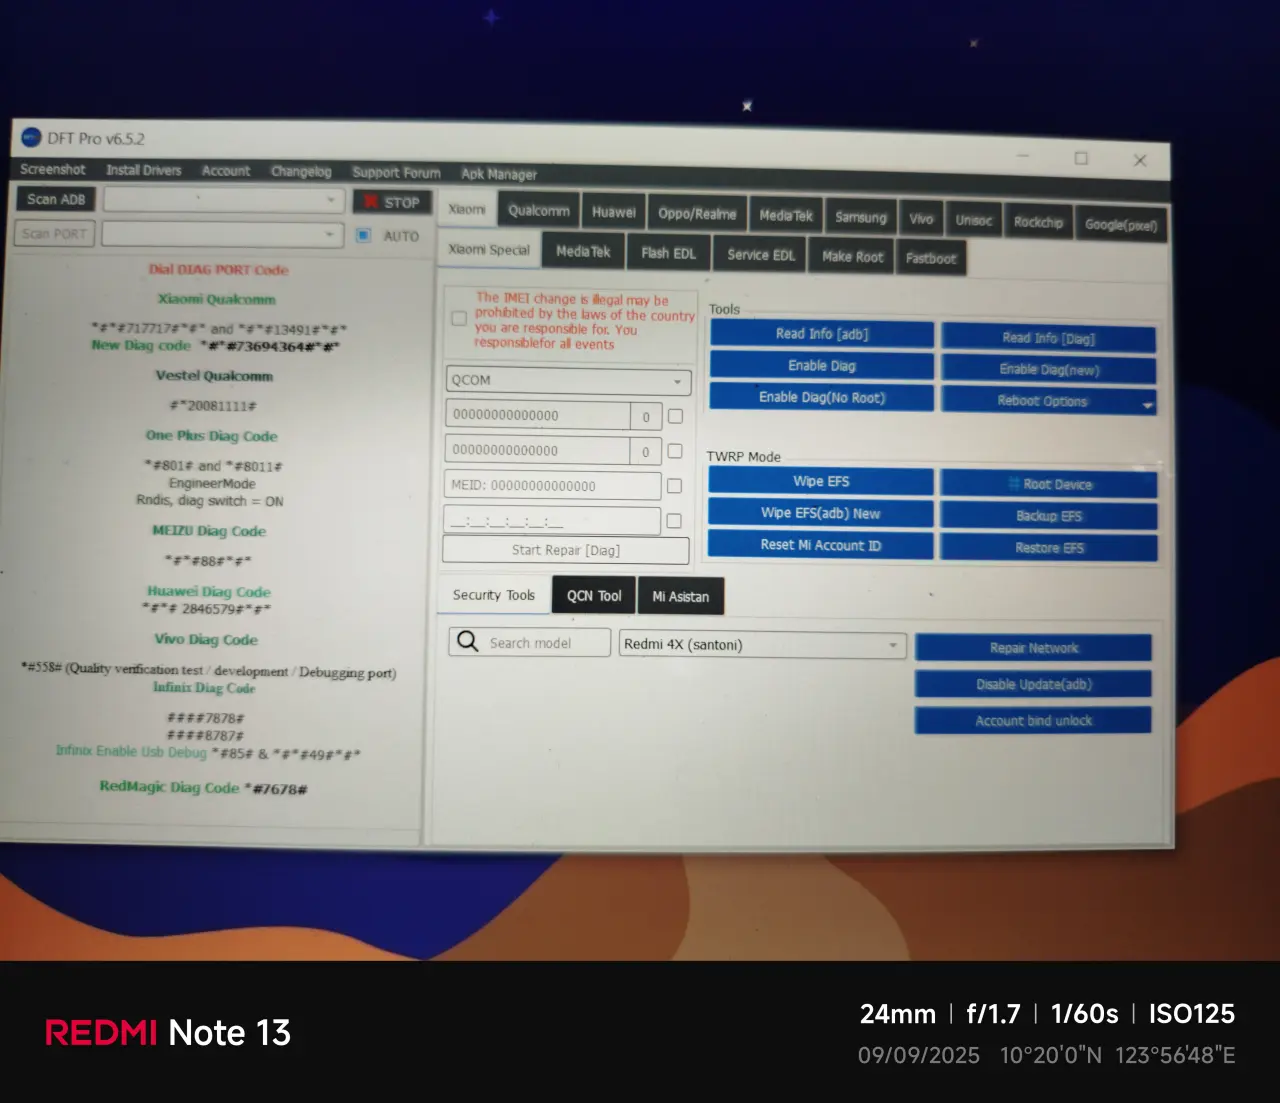Open the Scan PORT dropdown list
The height and width of the screenshot is (1103, 1280).
[223, 235]
